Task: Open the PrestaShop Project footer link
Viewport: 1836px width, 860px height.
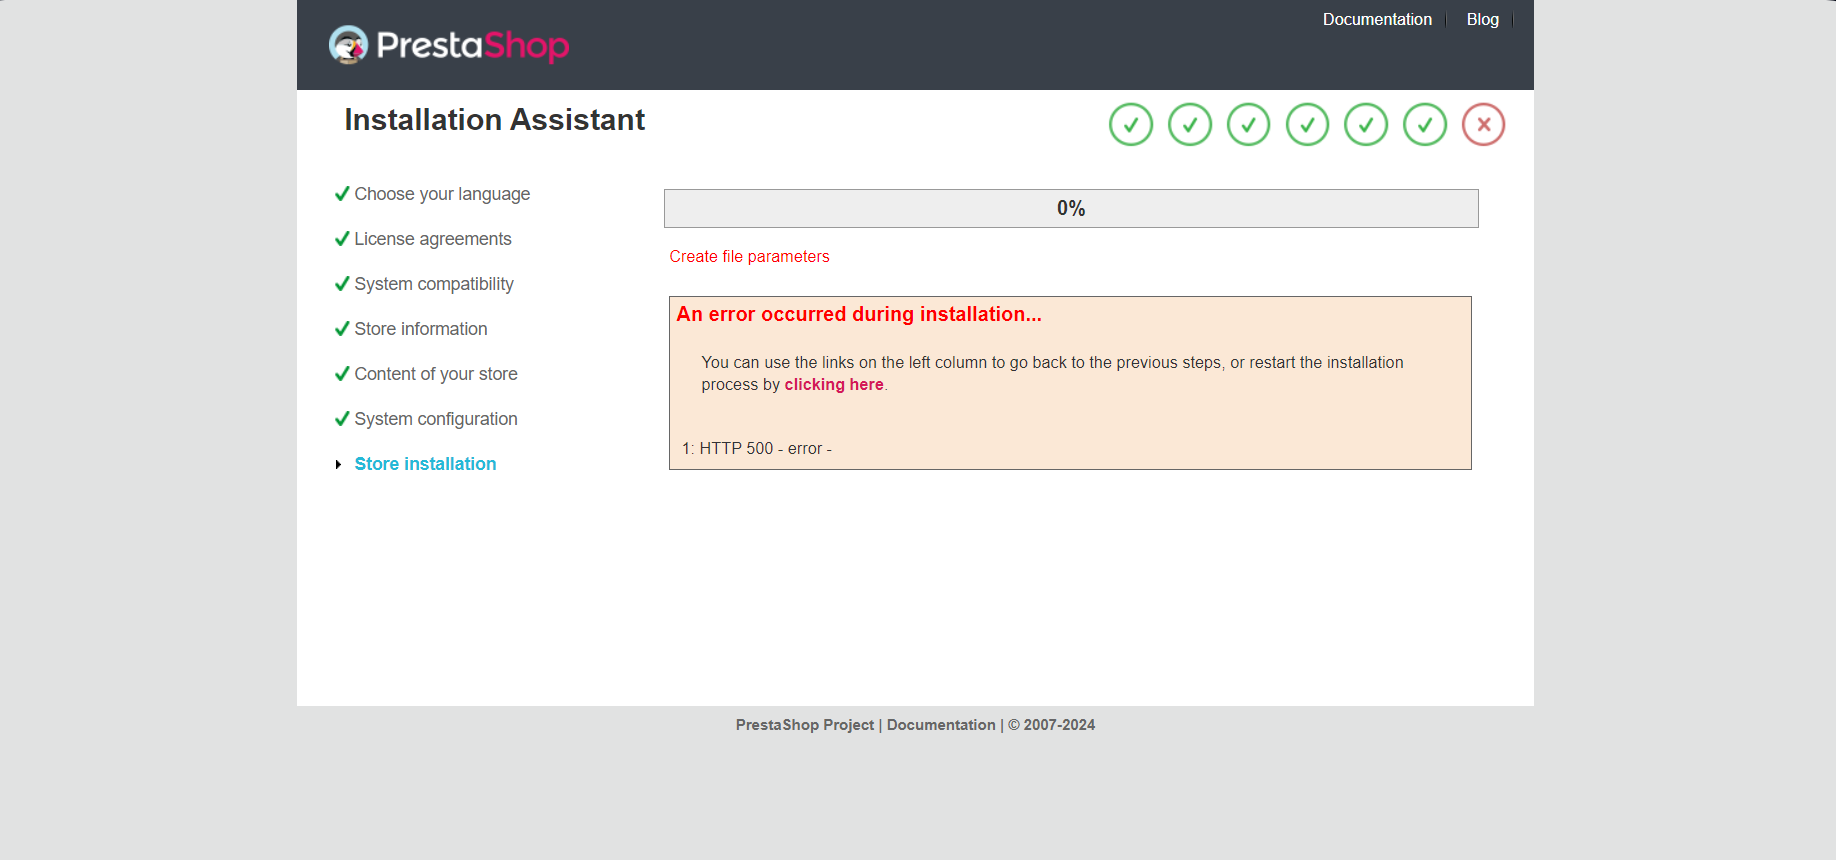Action: (x=805, y=725)
